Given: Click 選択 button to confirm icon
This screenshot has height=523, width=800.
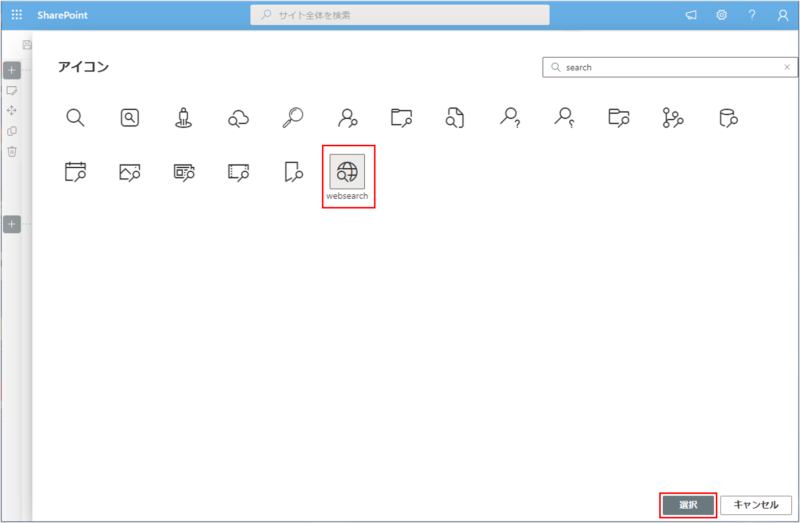Looking at the screenshot, I should [x=687, y=505].
